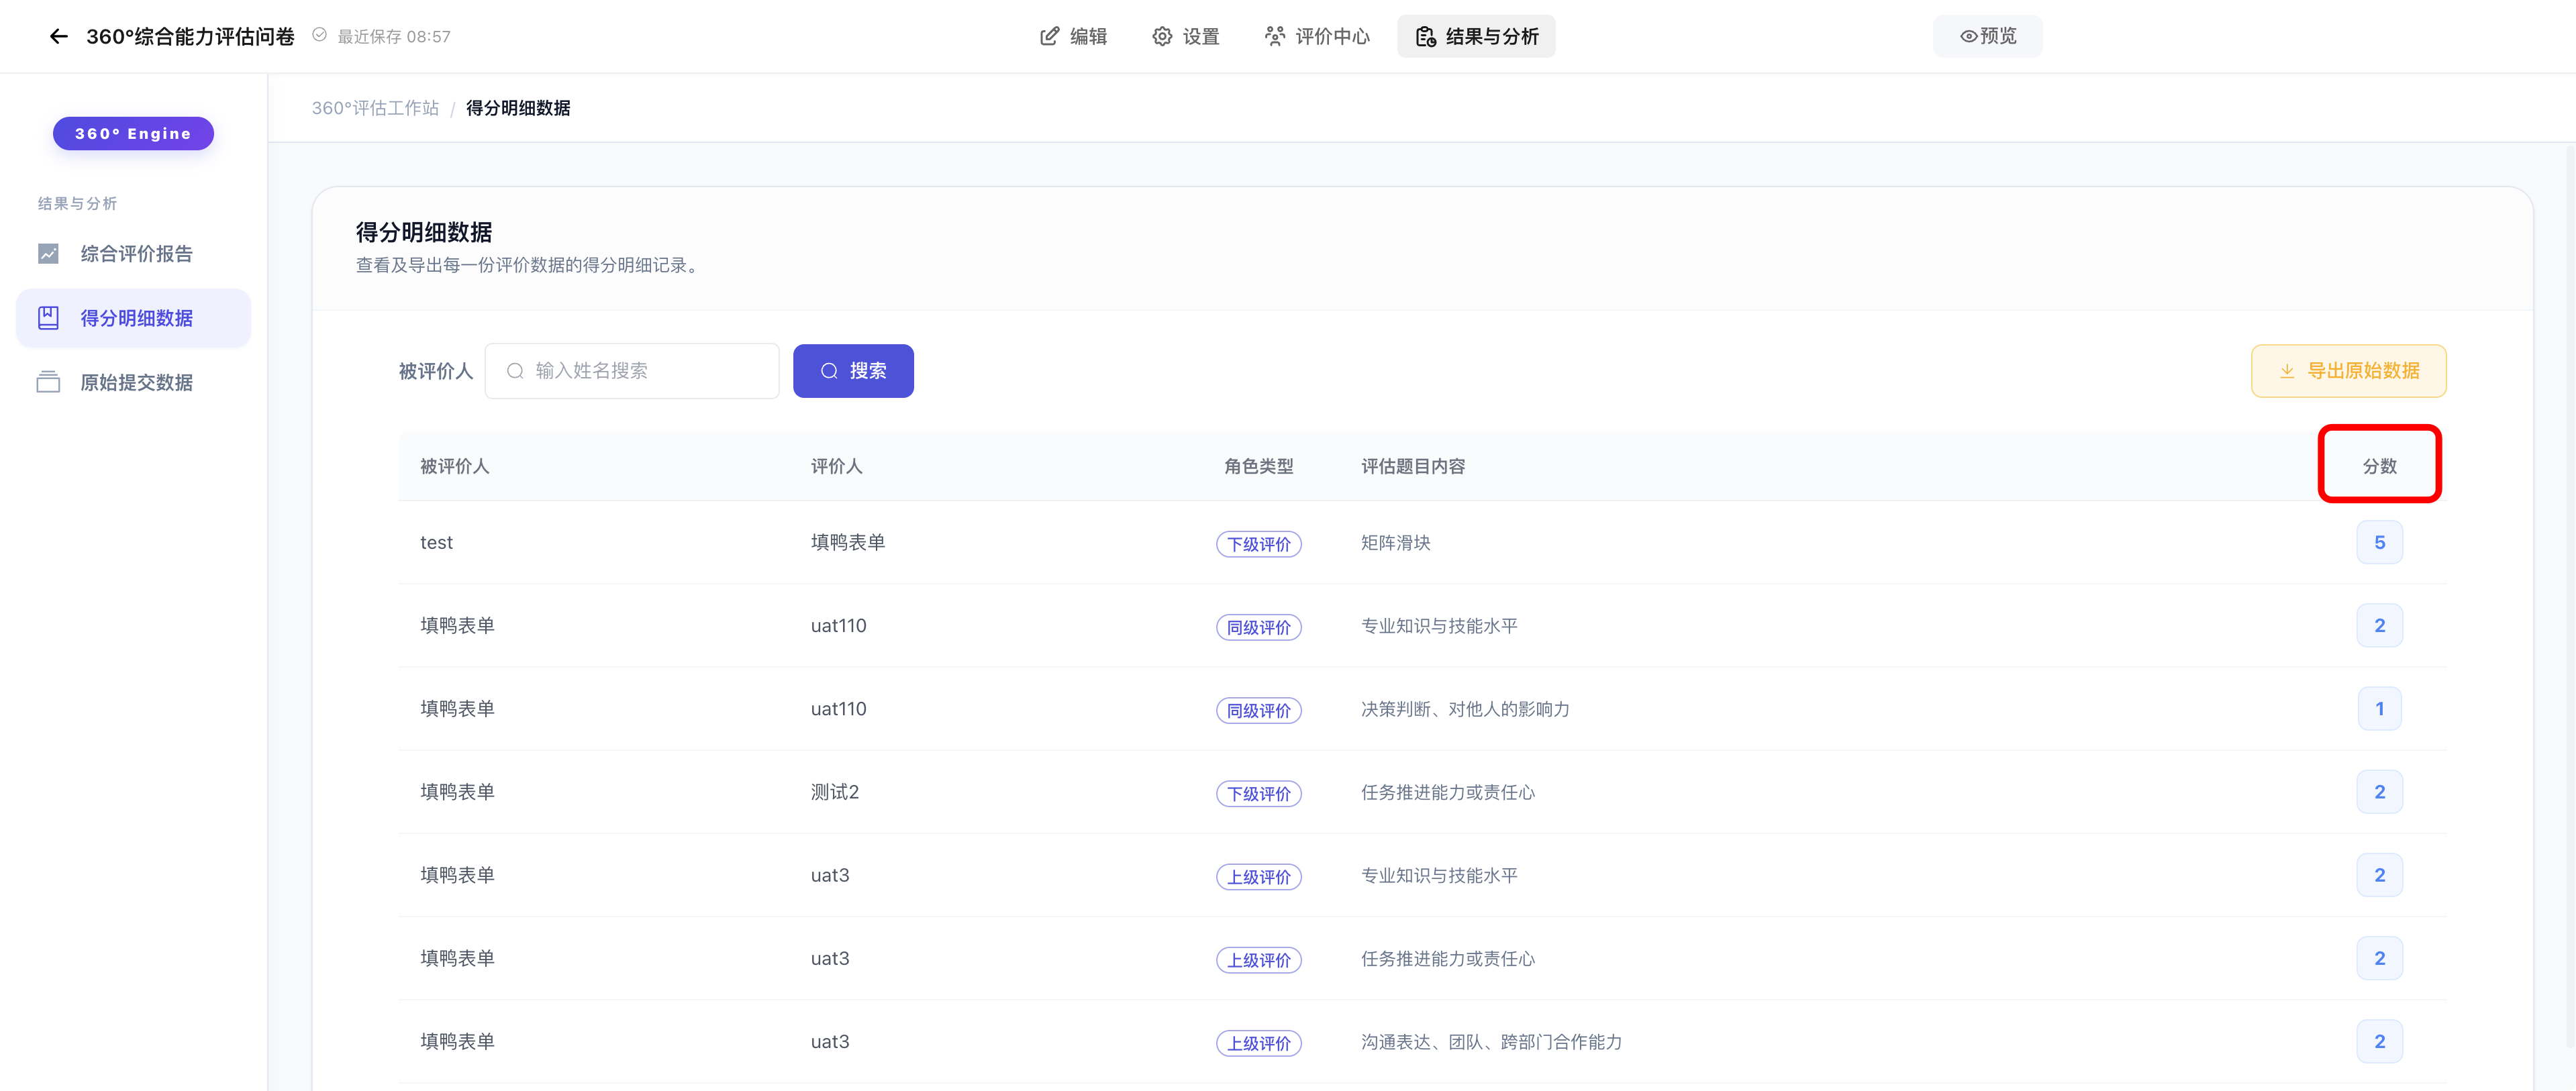Go to 360°评估工作站 breadcrumb
2576x1091 pixels.
point(375,108)
